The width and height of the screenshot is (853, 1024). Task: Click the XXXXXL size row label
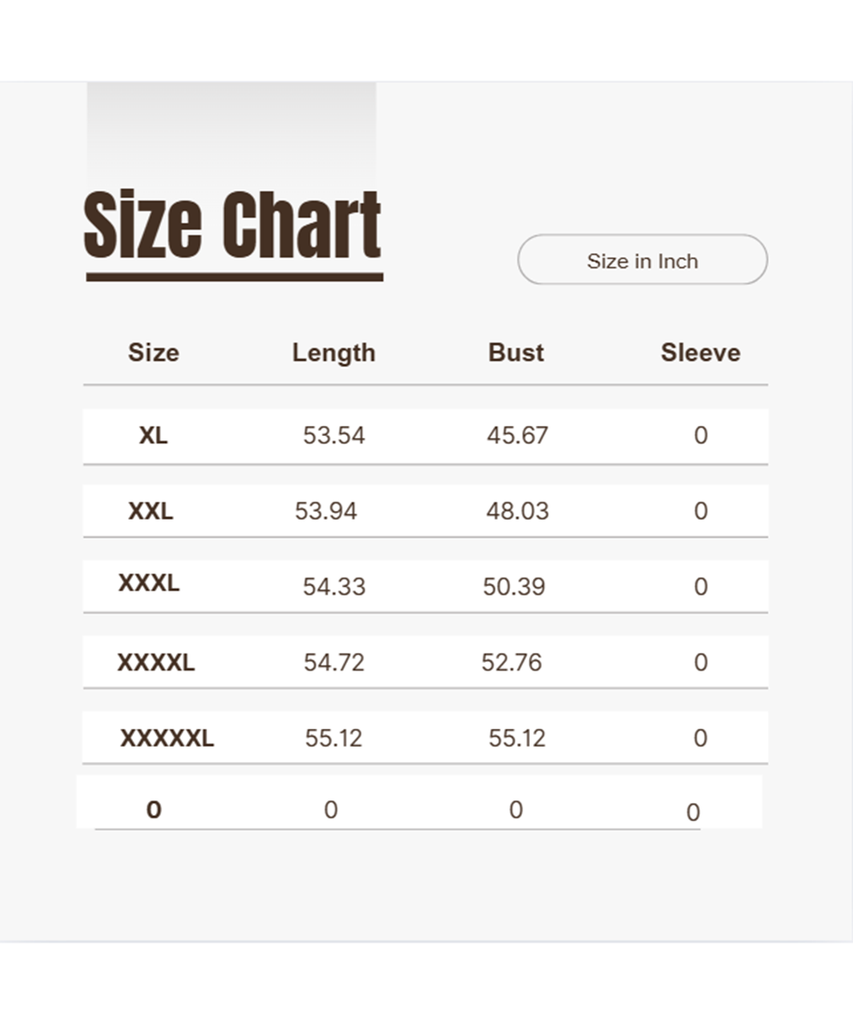[x=167, y=739]
